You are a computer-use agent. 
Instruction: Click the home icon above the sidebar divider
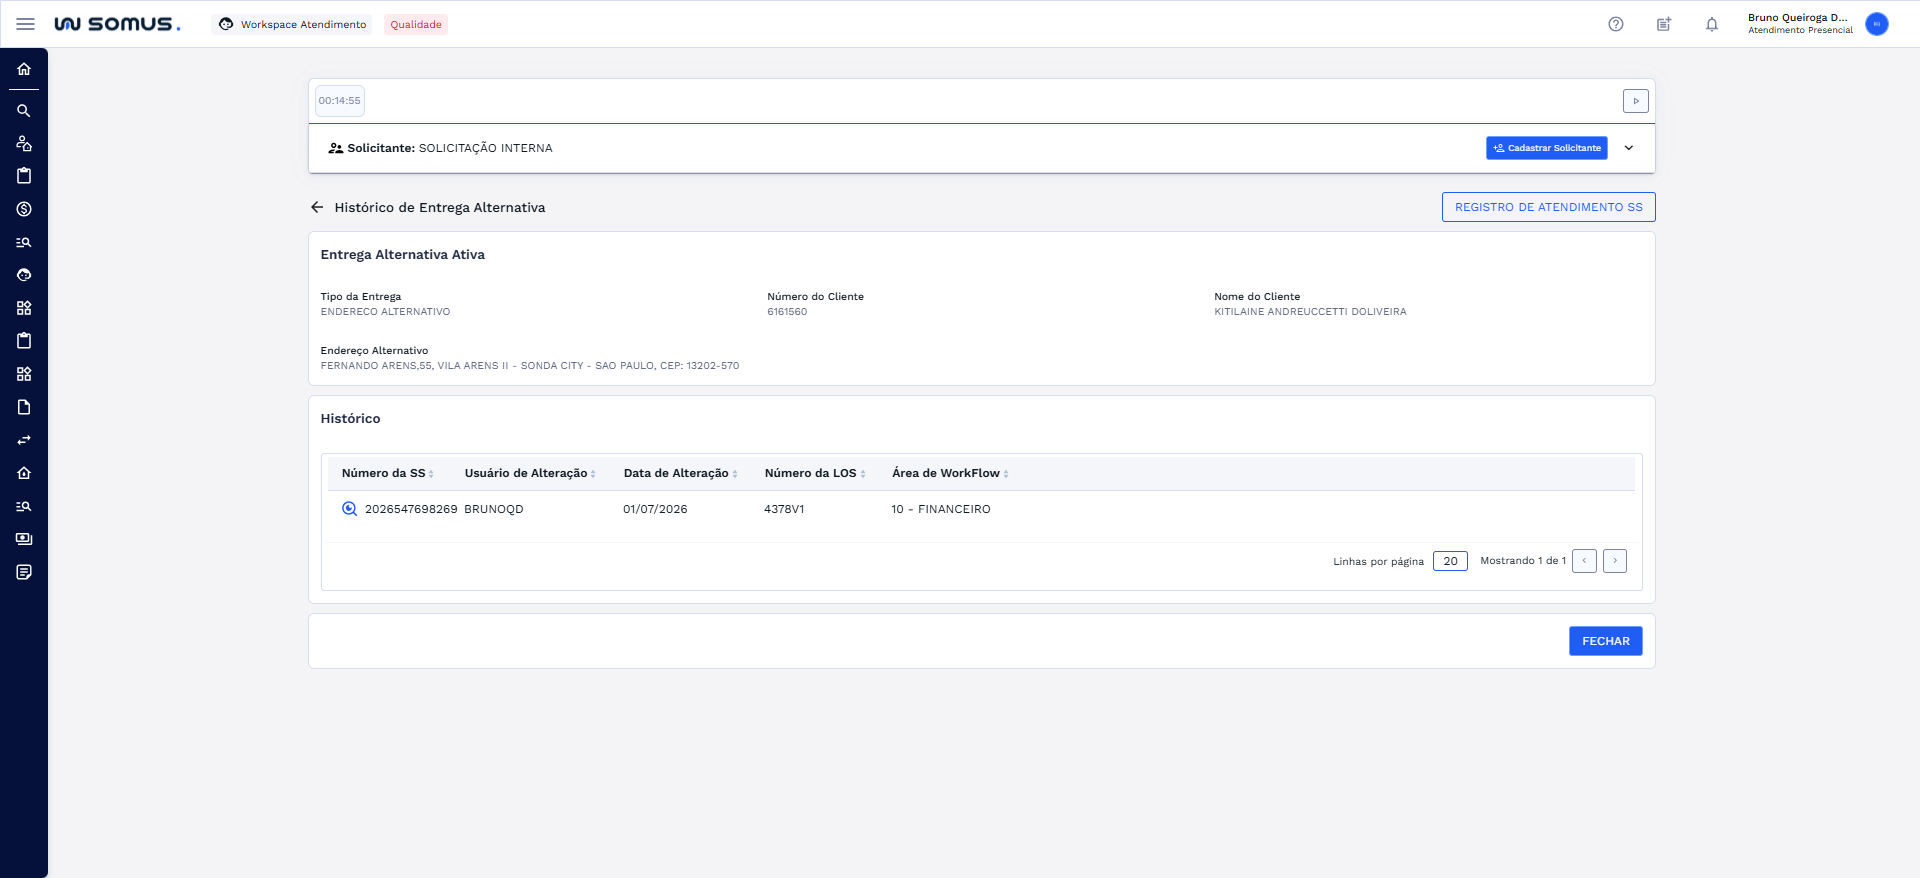(x=24, y=69)
